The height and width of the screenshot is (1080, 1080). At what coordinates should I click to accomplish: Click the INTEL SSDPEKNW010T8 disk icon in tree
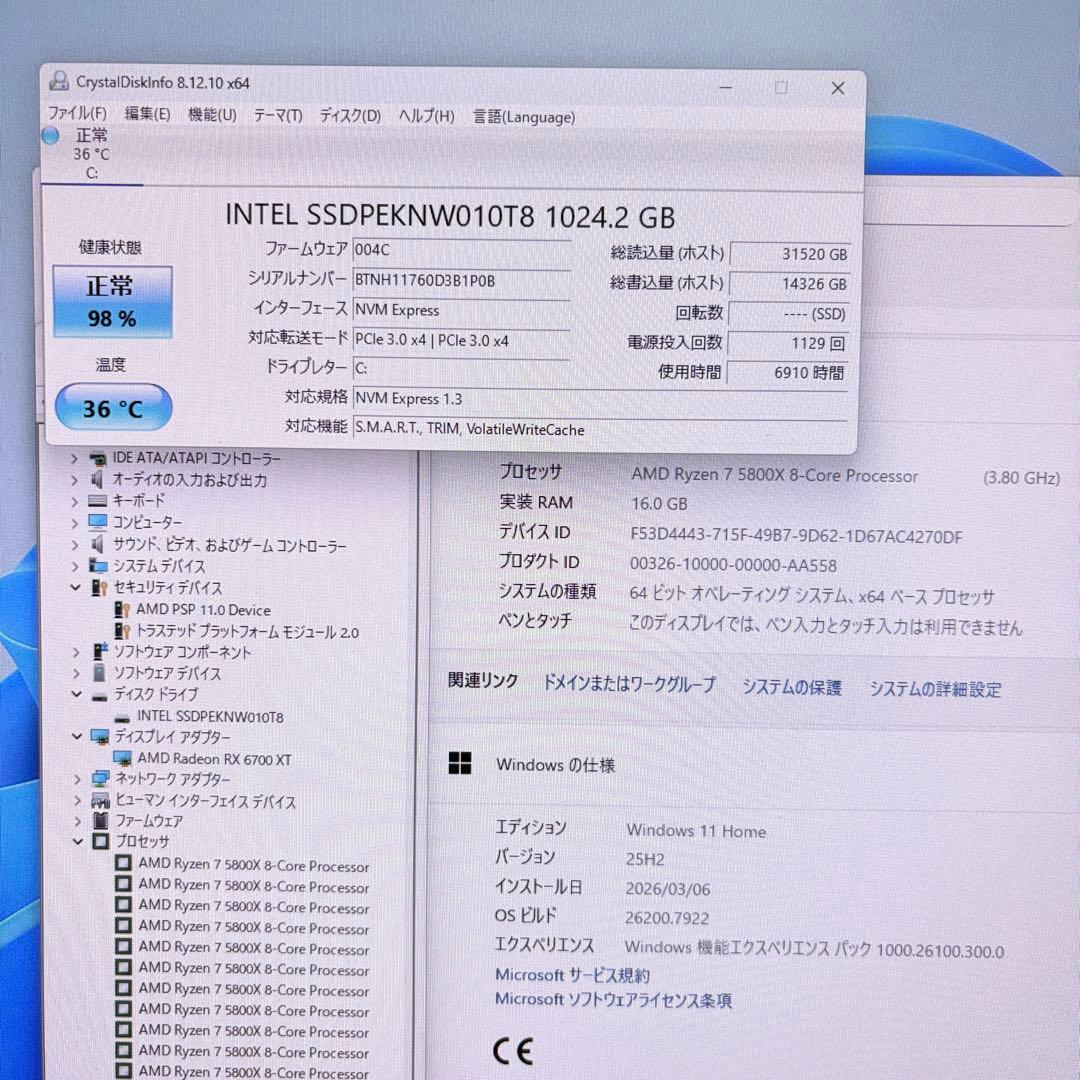[x=123, y=718]
